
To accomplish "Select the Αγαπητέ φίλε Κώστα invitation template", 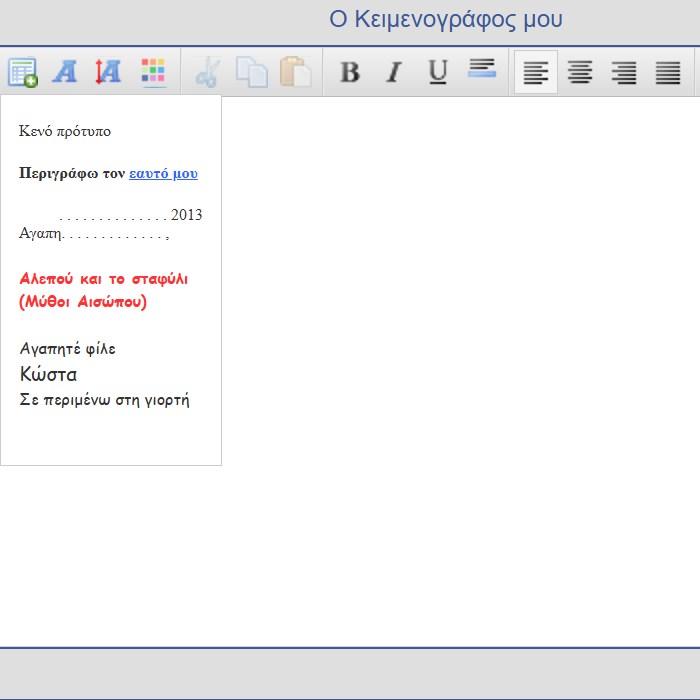I will click(x=104, y=374).
